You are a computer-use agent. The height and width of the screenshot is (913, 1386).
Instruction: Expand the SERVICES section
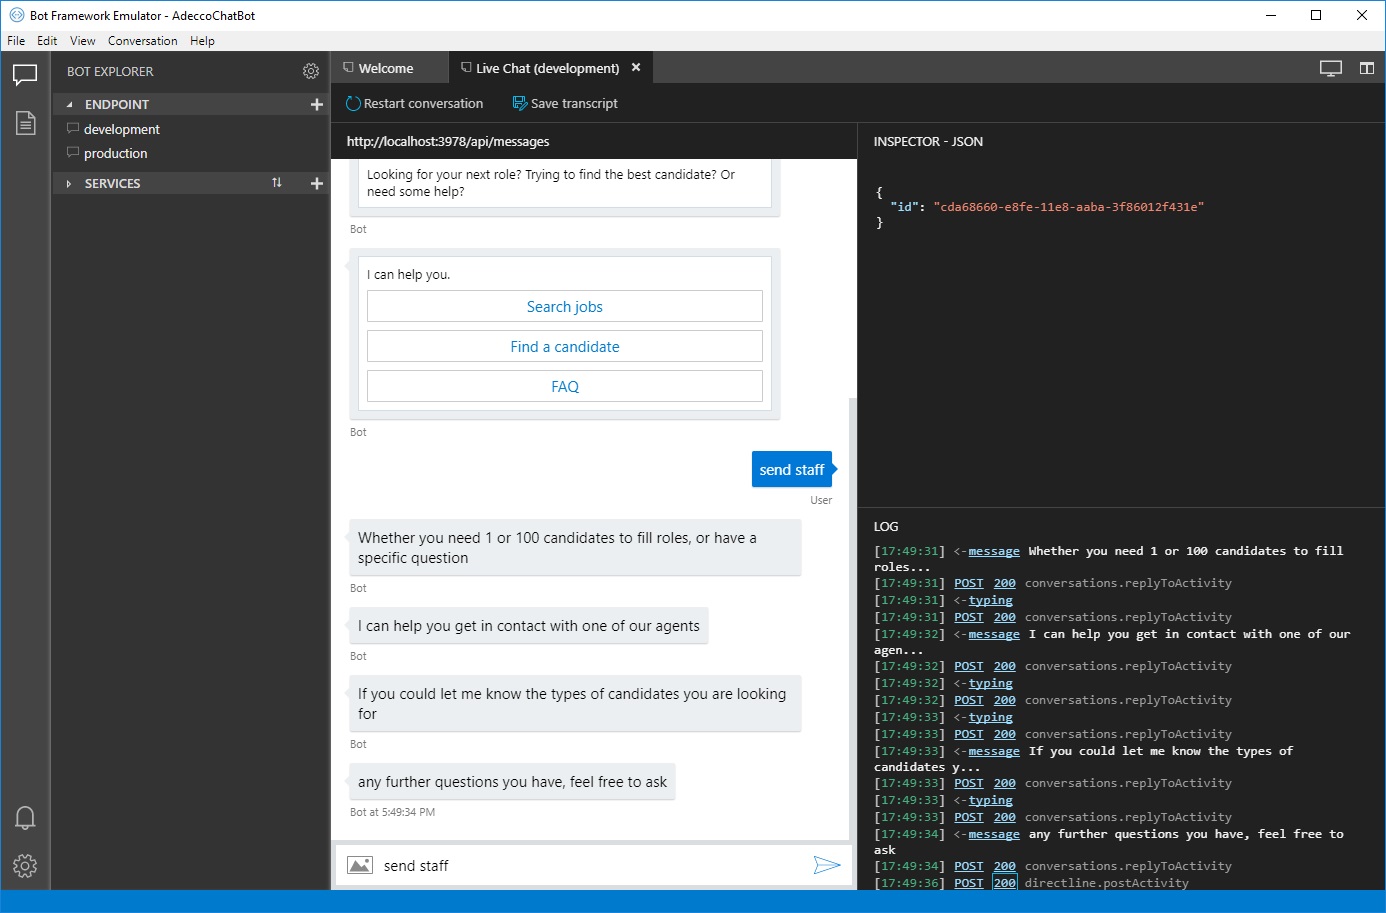click(x=69, y=183)
